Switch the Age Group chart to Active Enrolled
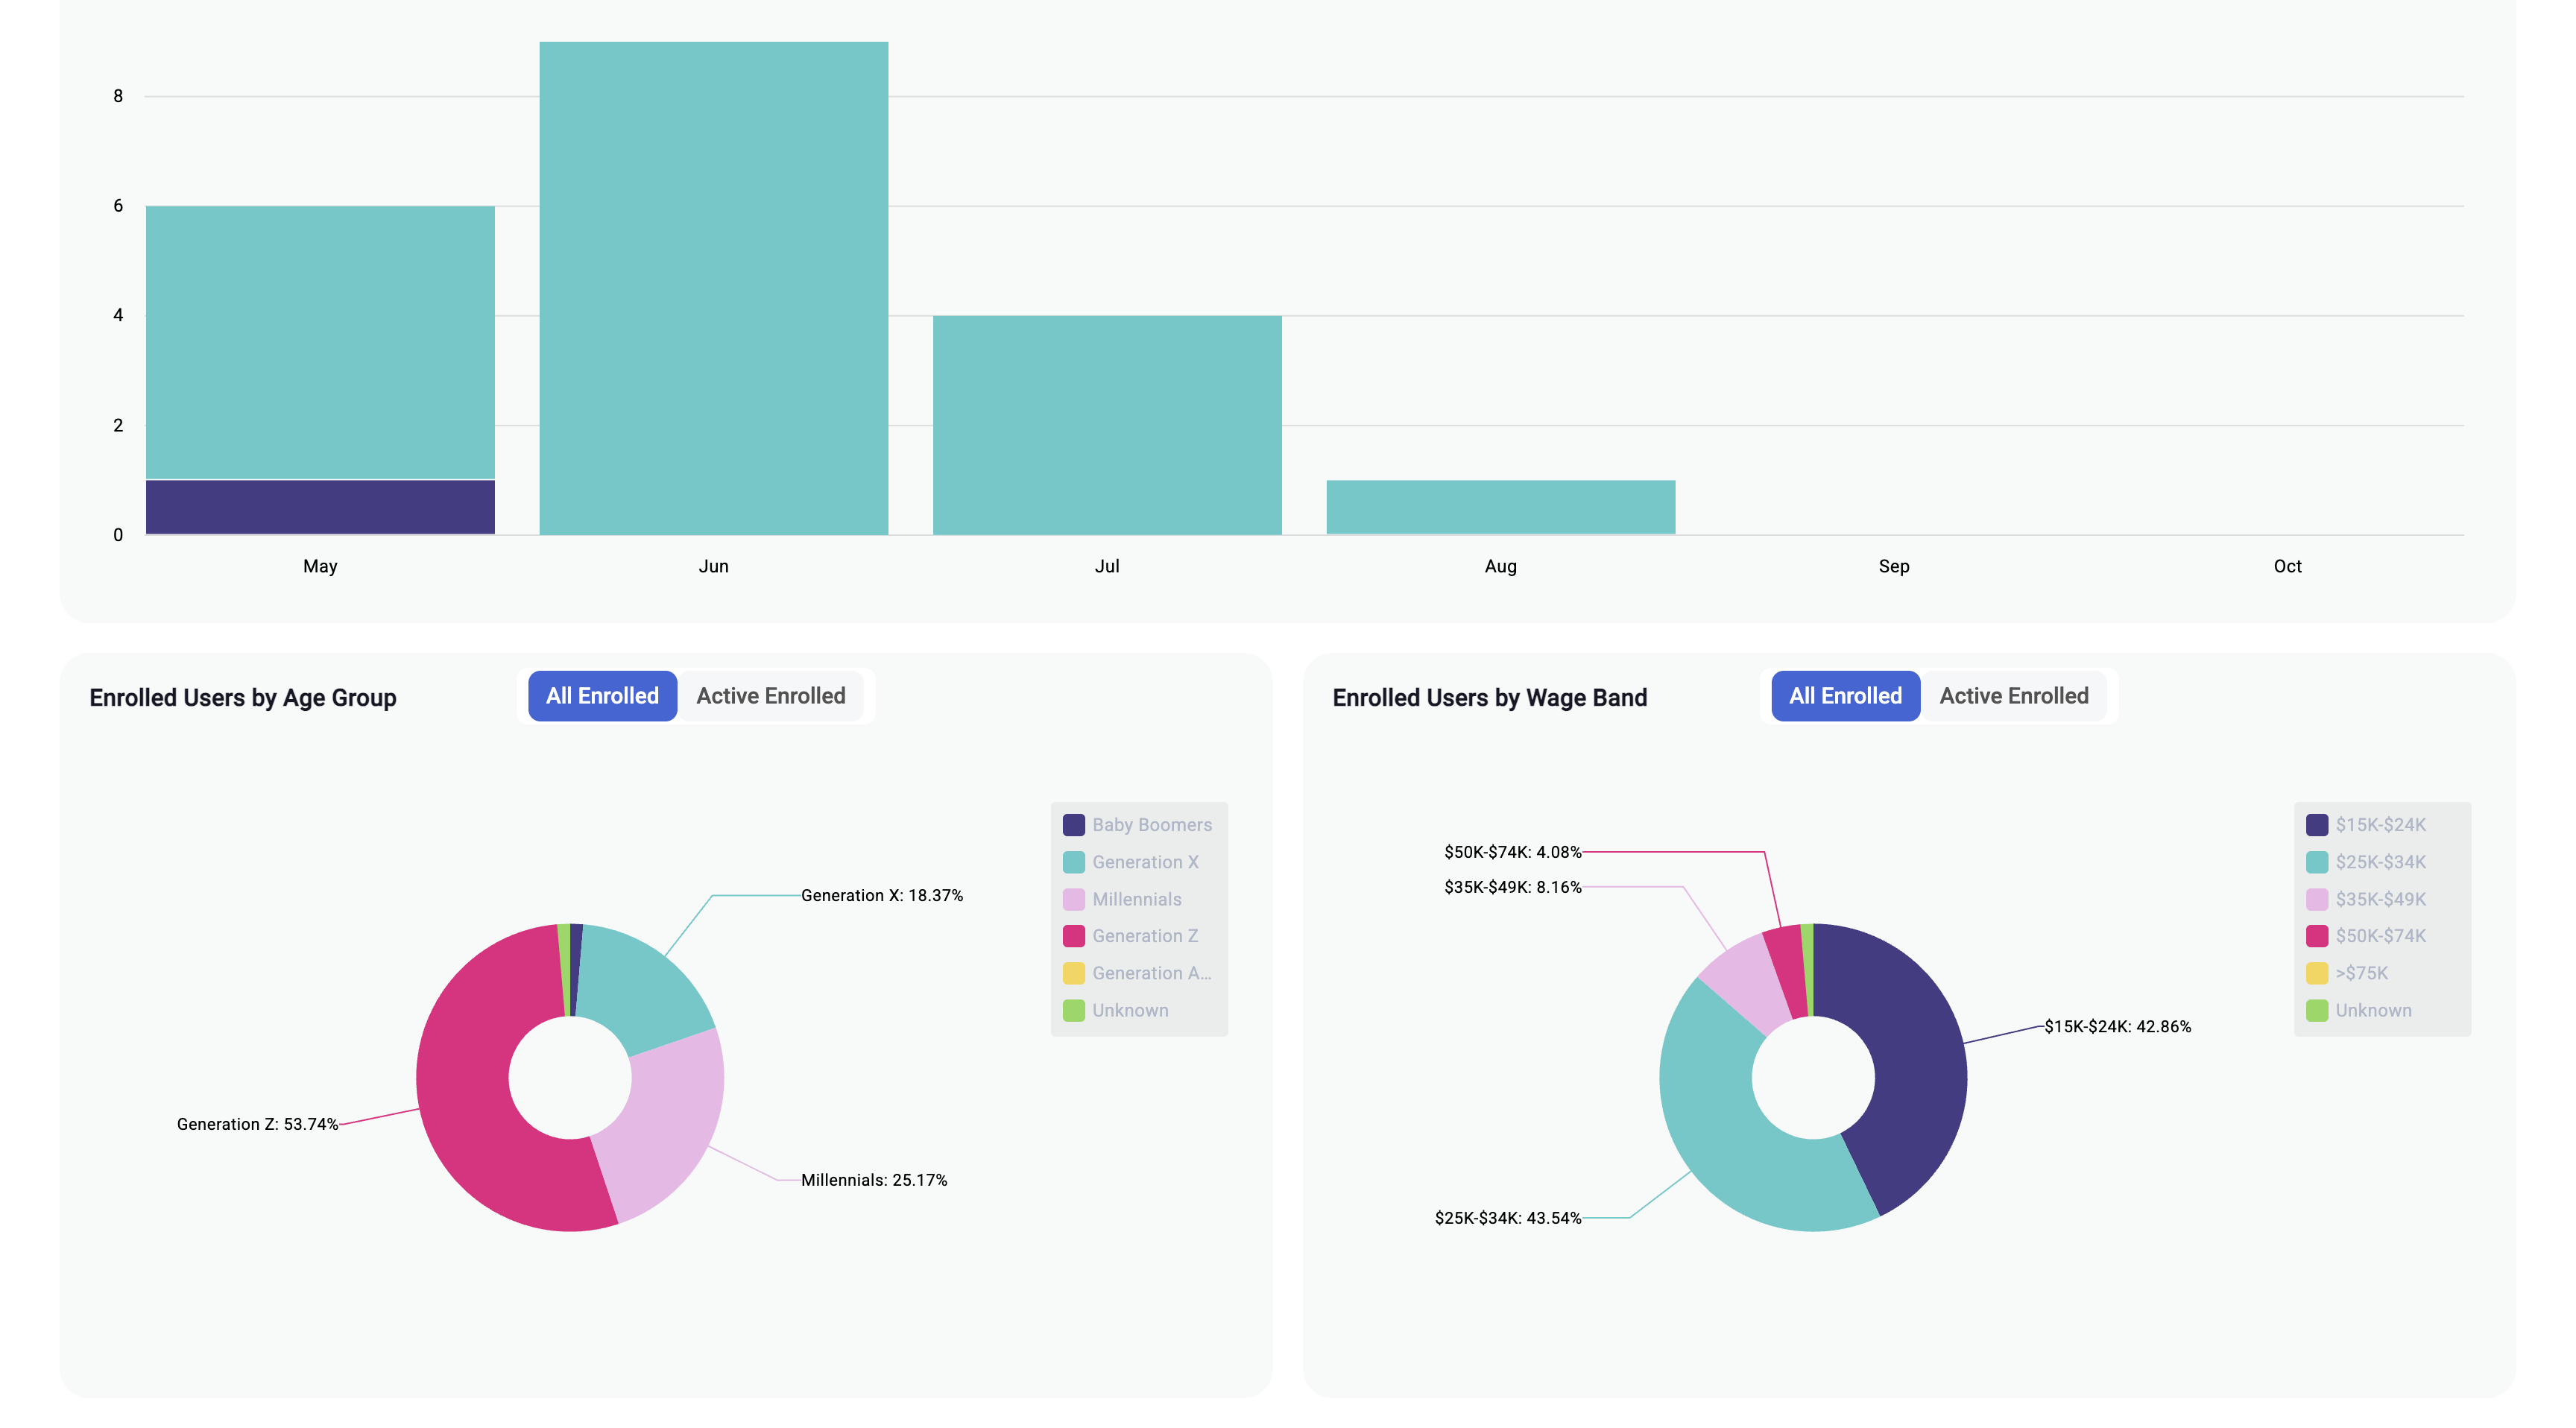Image resolution: width=2576 pixels, height=1428 pixels. (770, 696)
